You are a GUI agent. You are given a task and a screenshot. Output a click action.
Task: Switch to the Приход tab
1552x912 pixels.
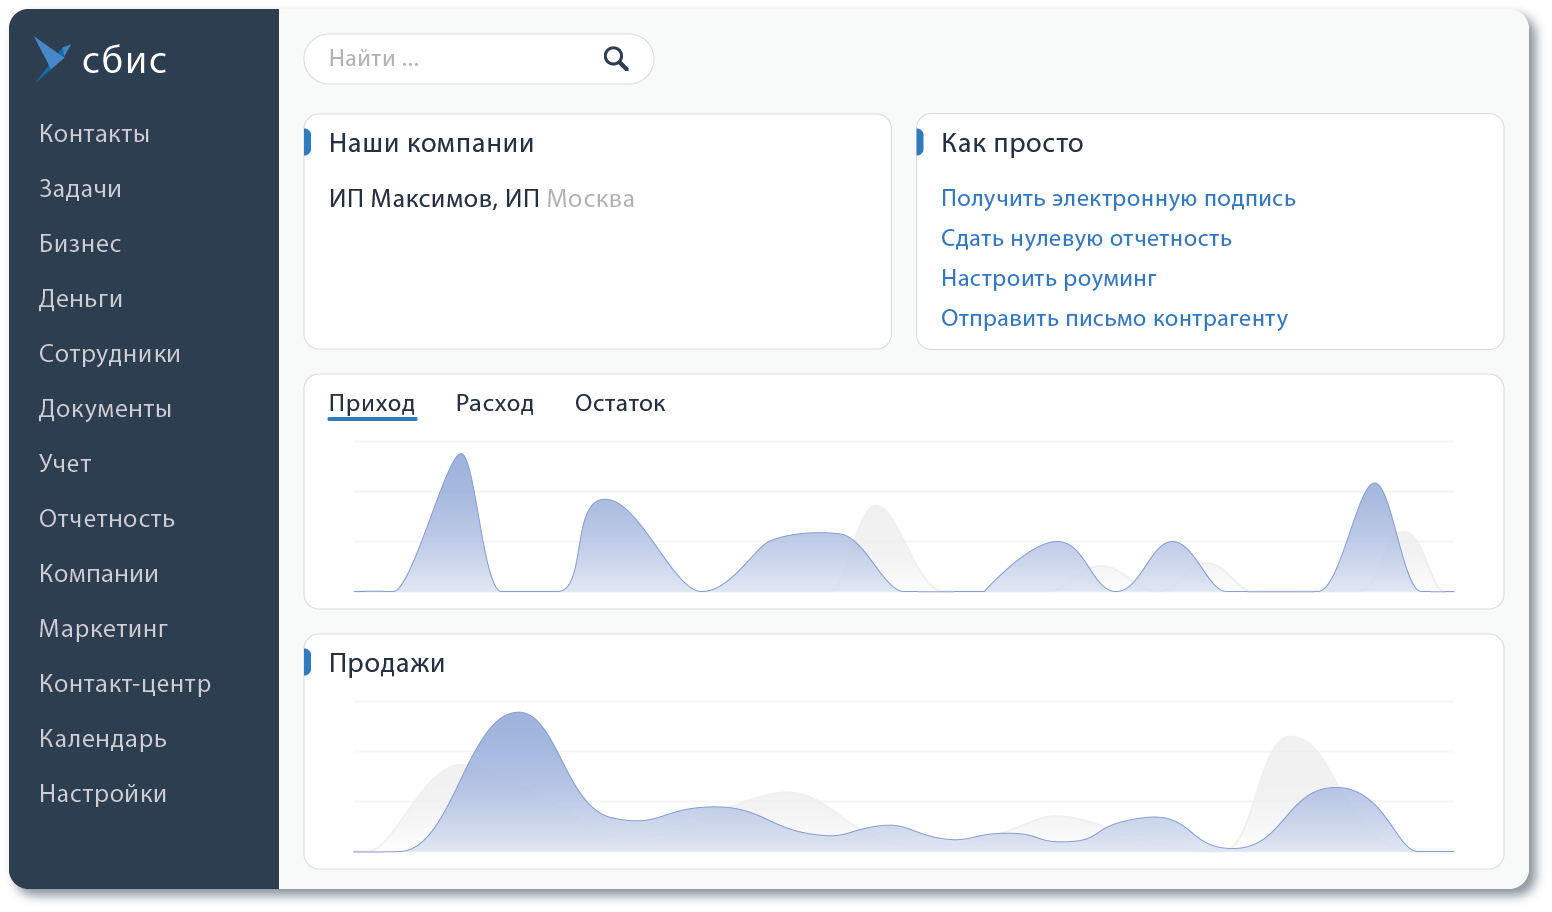click(x=372, y=403)
